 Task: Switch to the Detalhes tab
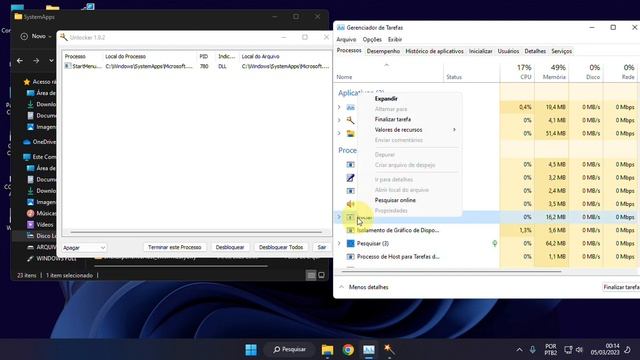535,51
